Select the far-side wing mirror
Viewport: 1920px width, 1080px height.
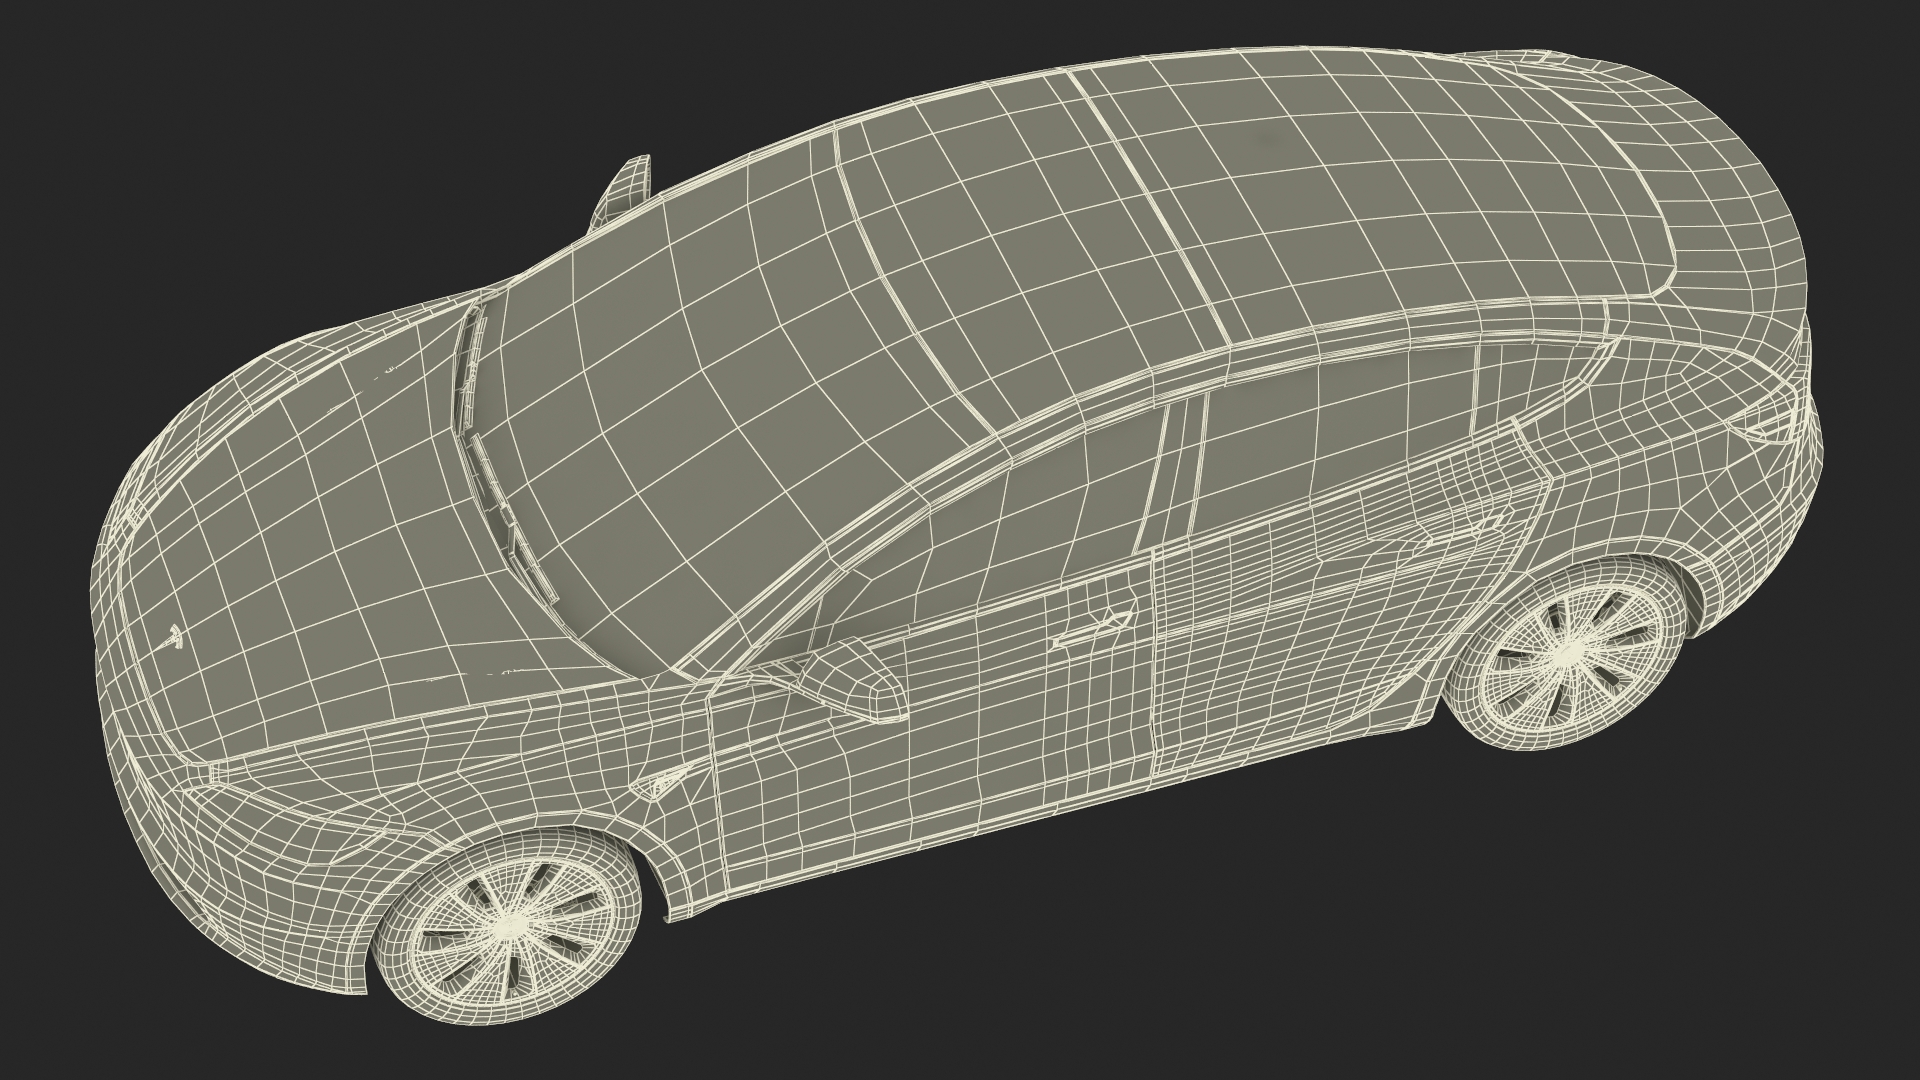click(x=627, y=186)
